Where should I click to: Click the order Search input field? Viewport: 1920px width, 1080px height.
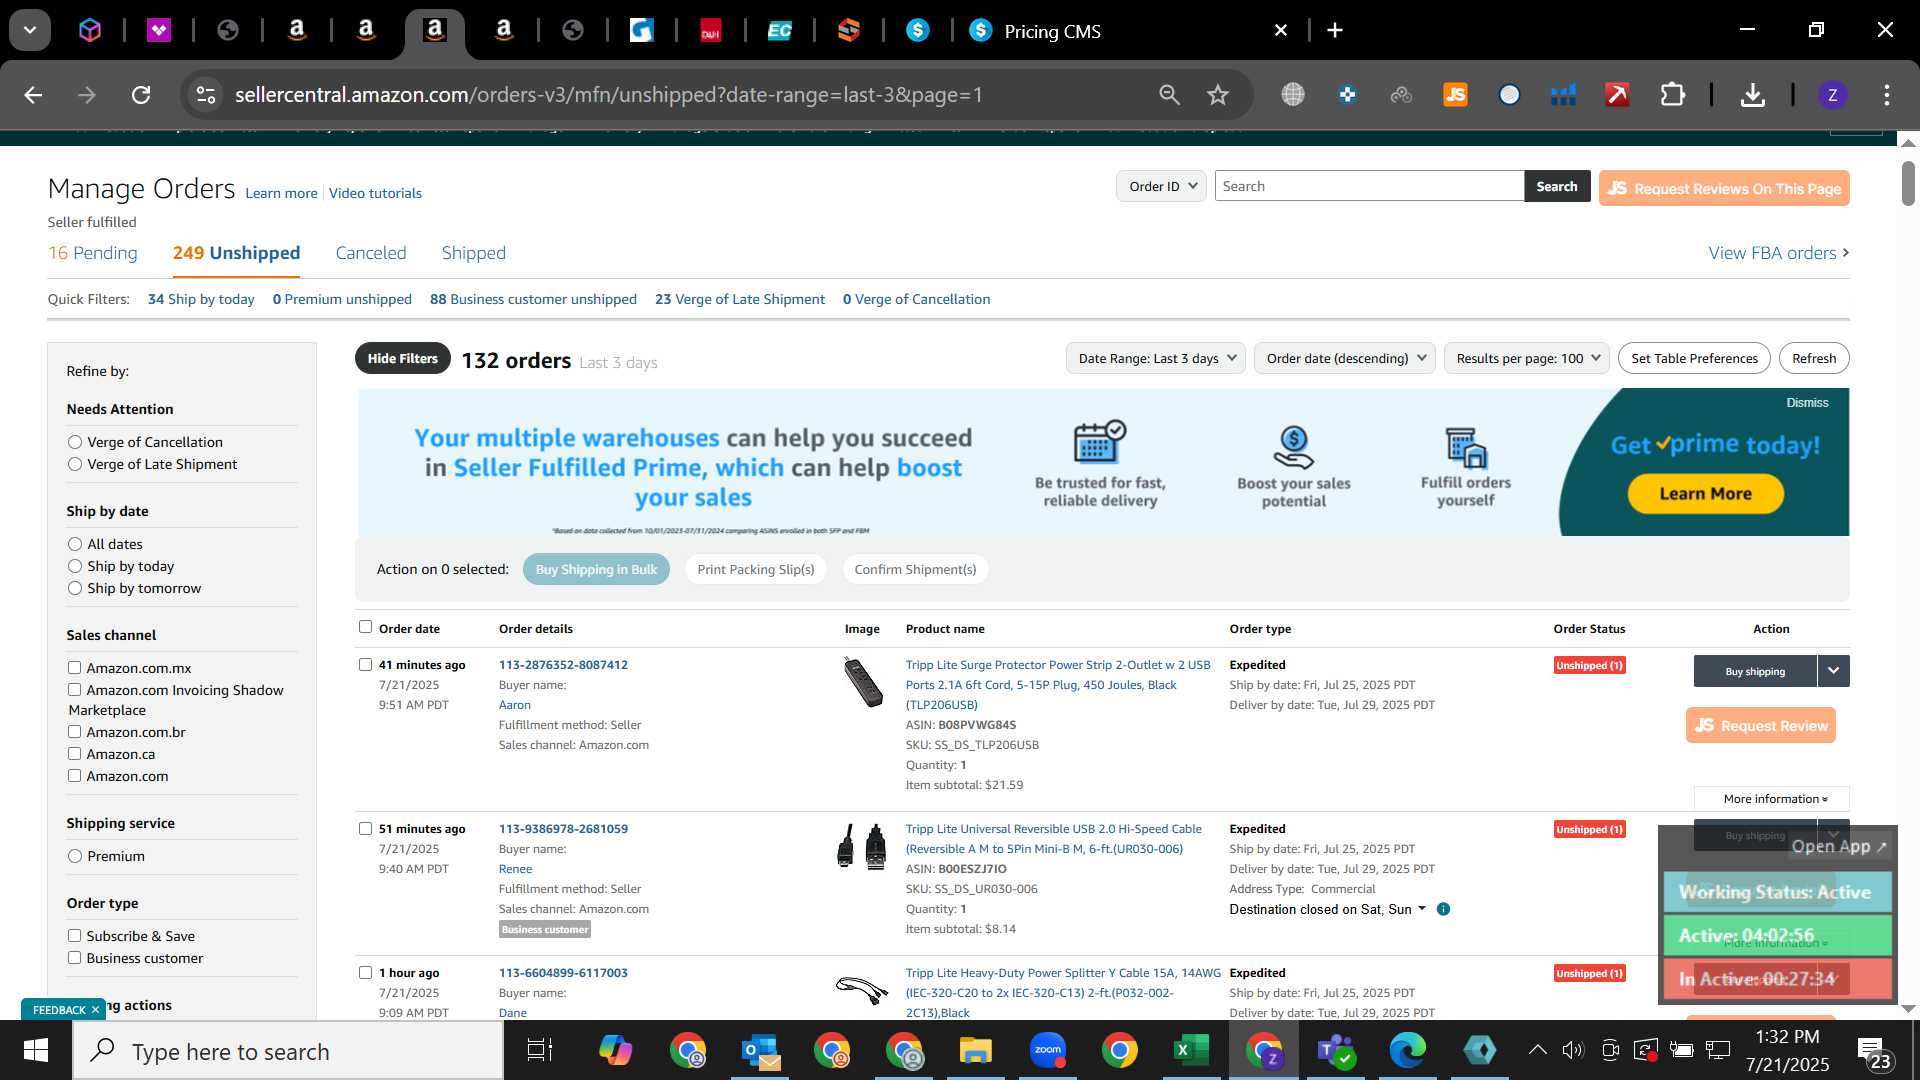1369,186
